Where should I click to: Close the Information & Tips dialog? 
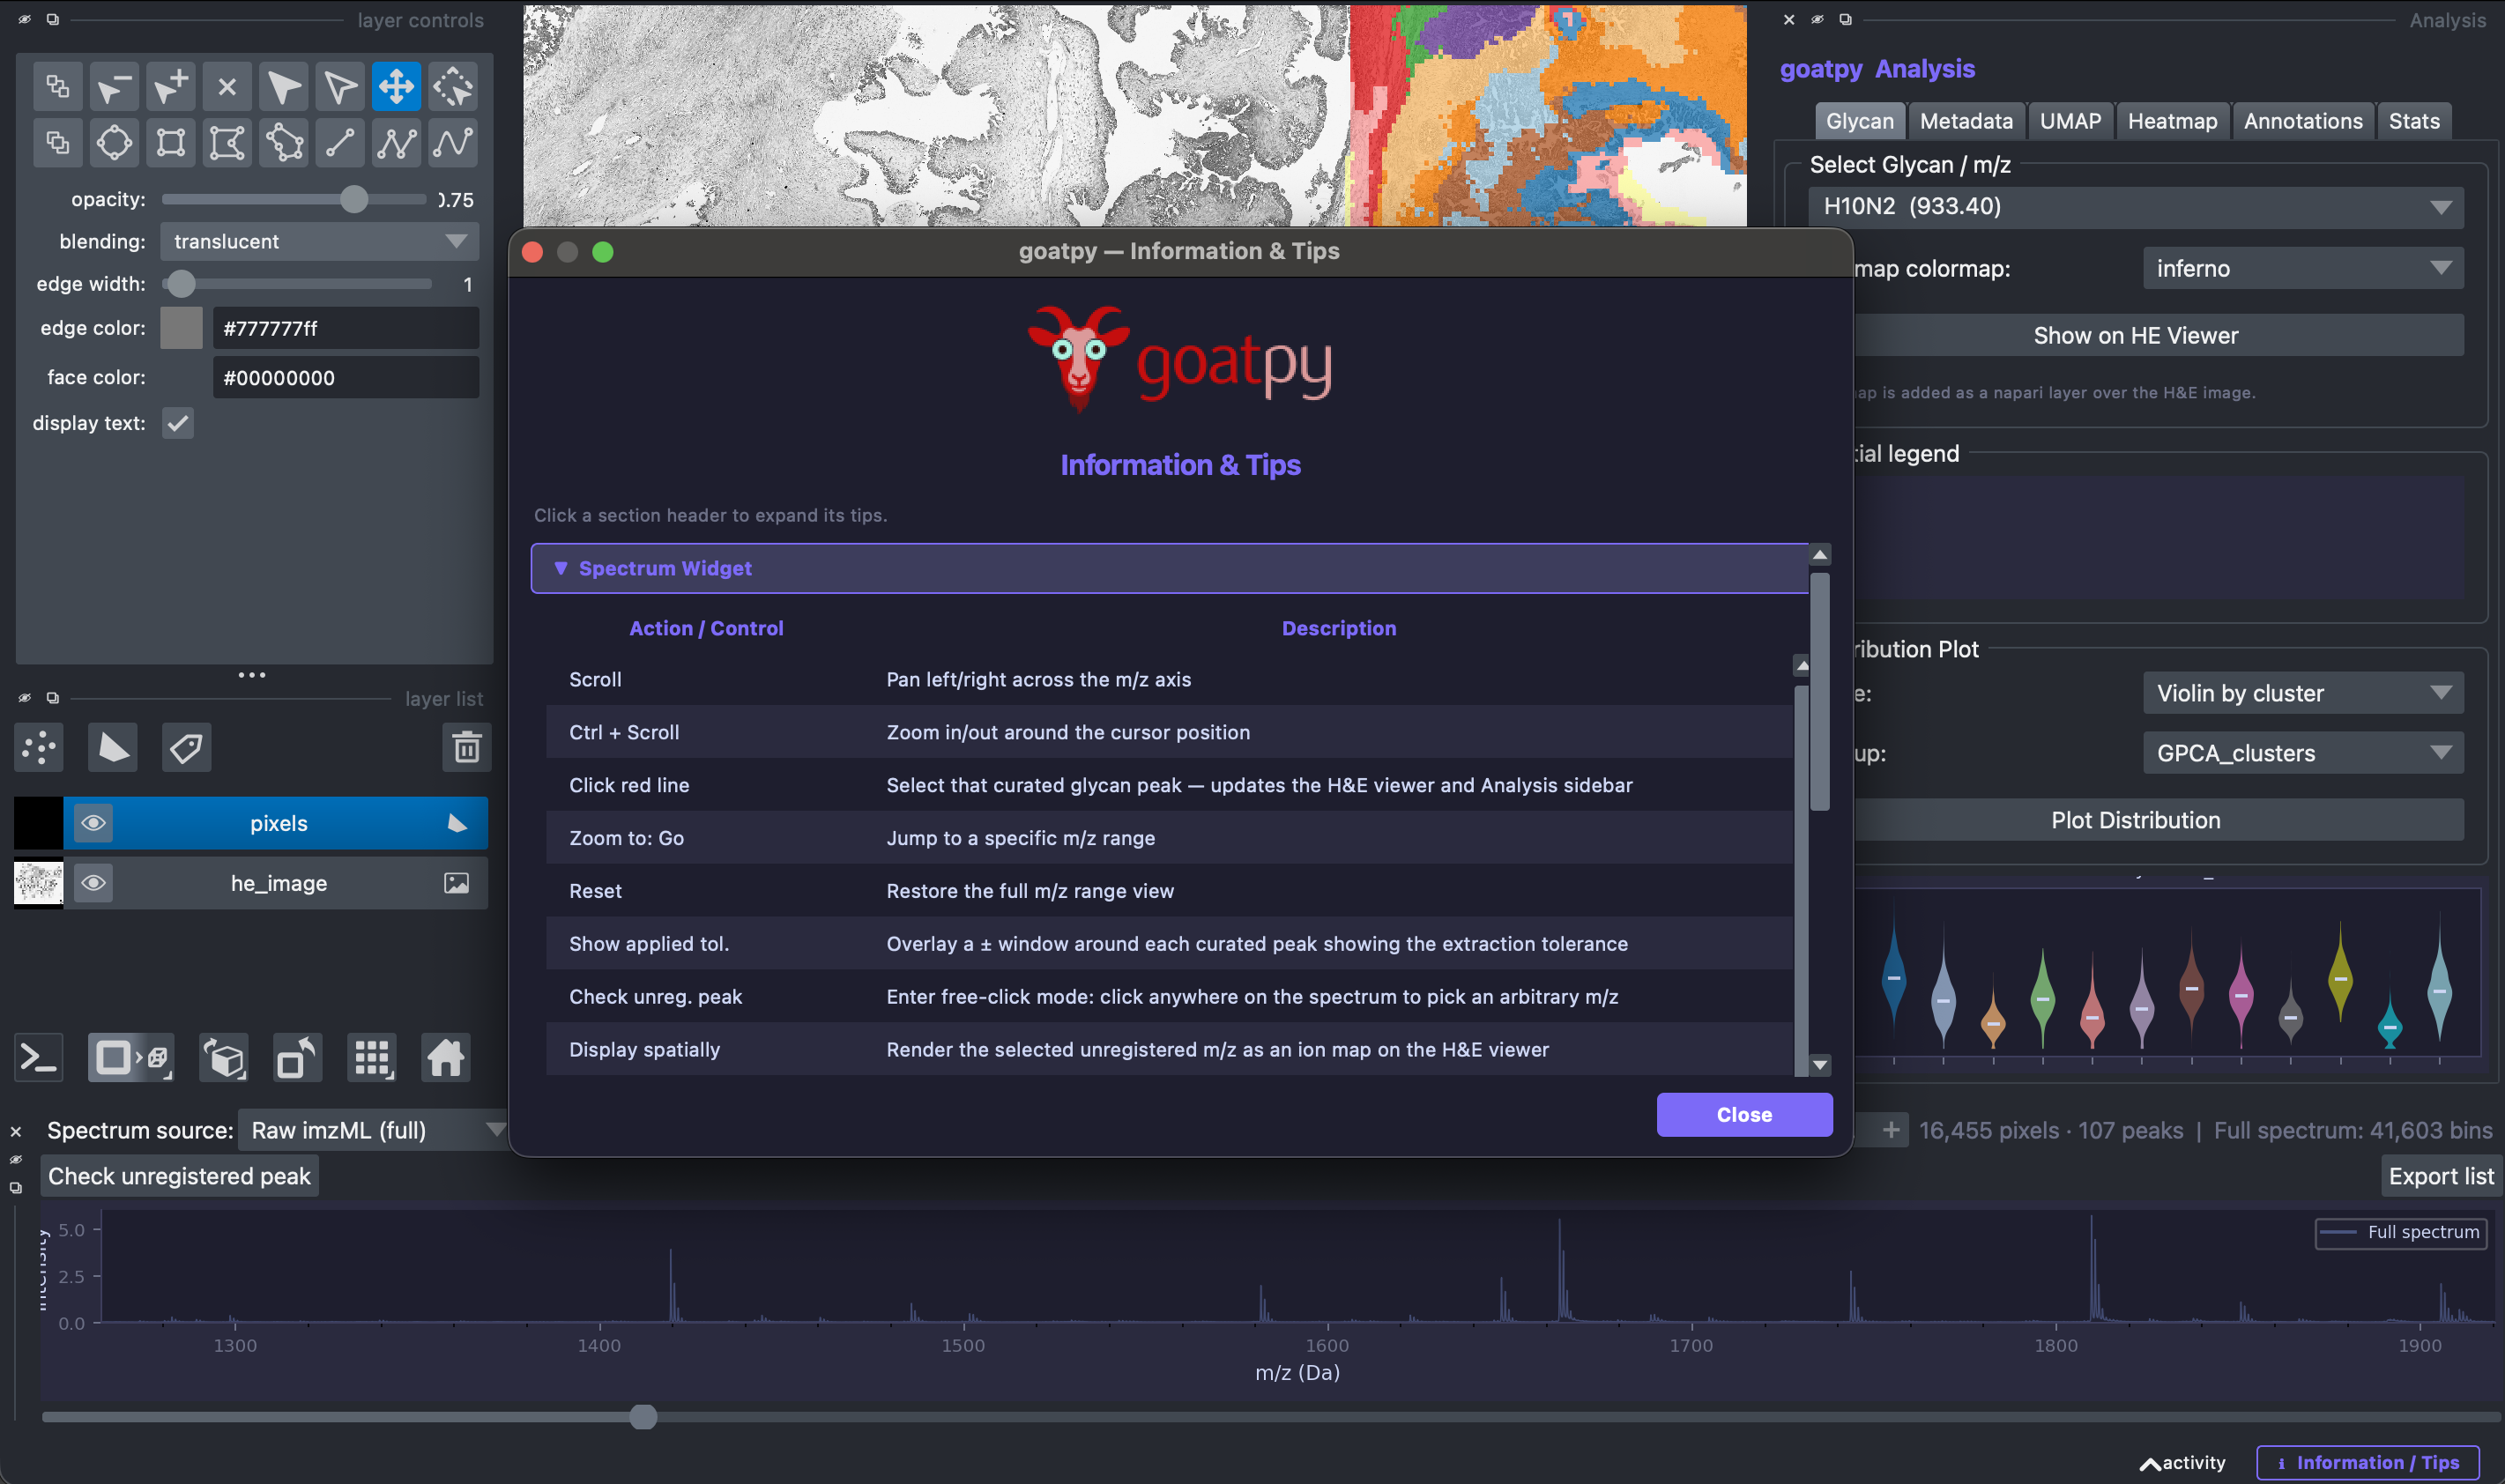pyautogui.click(x=1744, y=1114)
